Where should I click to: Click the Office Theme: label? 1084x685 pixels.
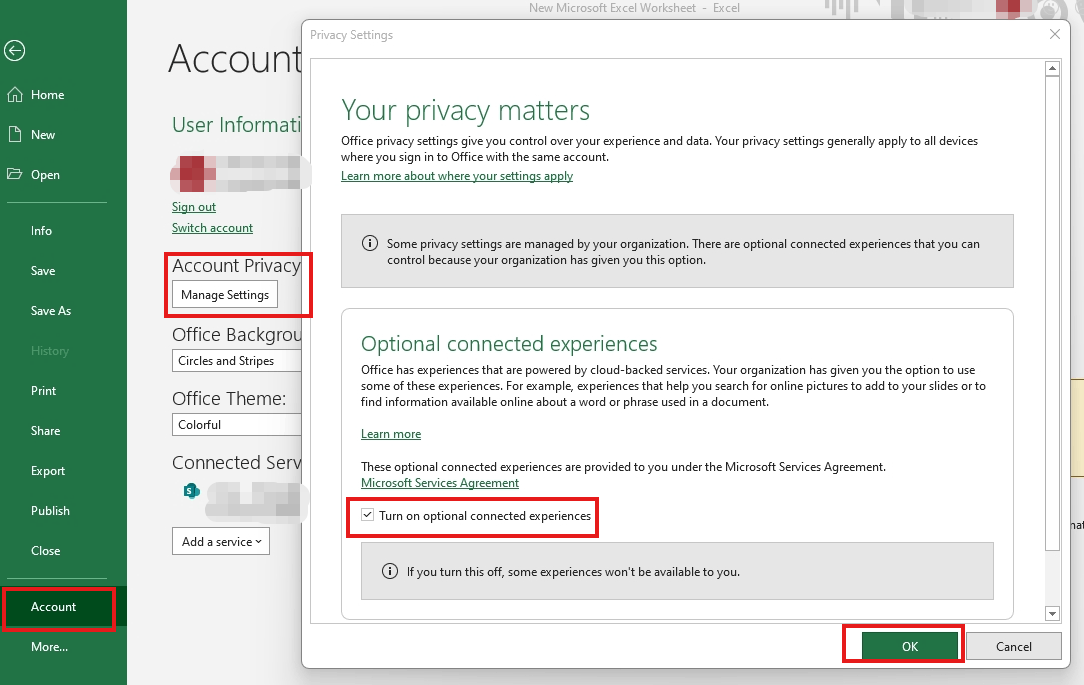[x=229, y=398]
